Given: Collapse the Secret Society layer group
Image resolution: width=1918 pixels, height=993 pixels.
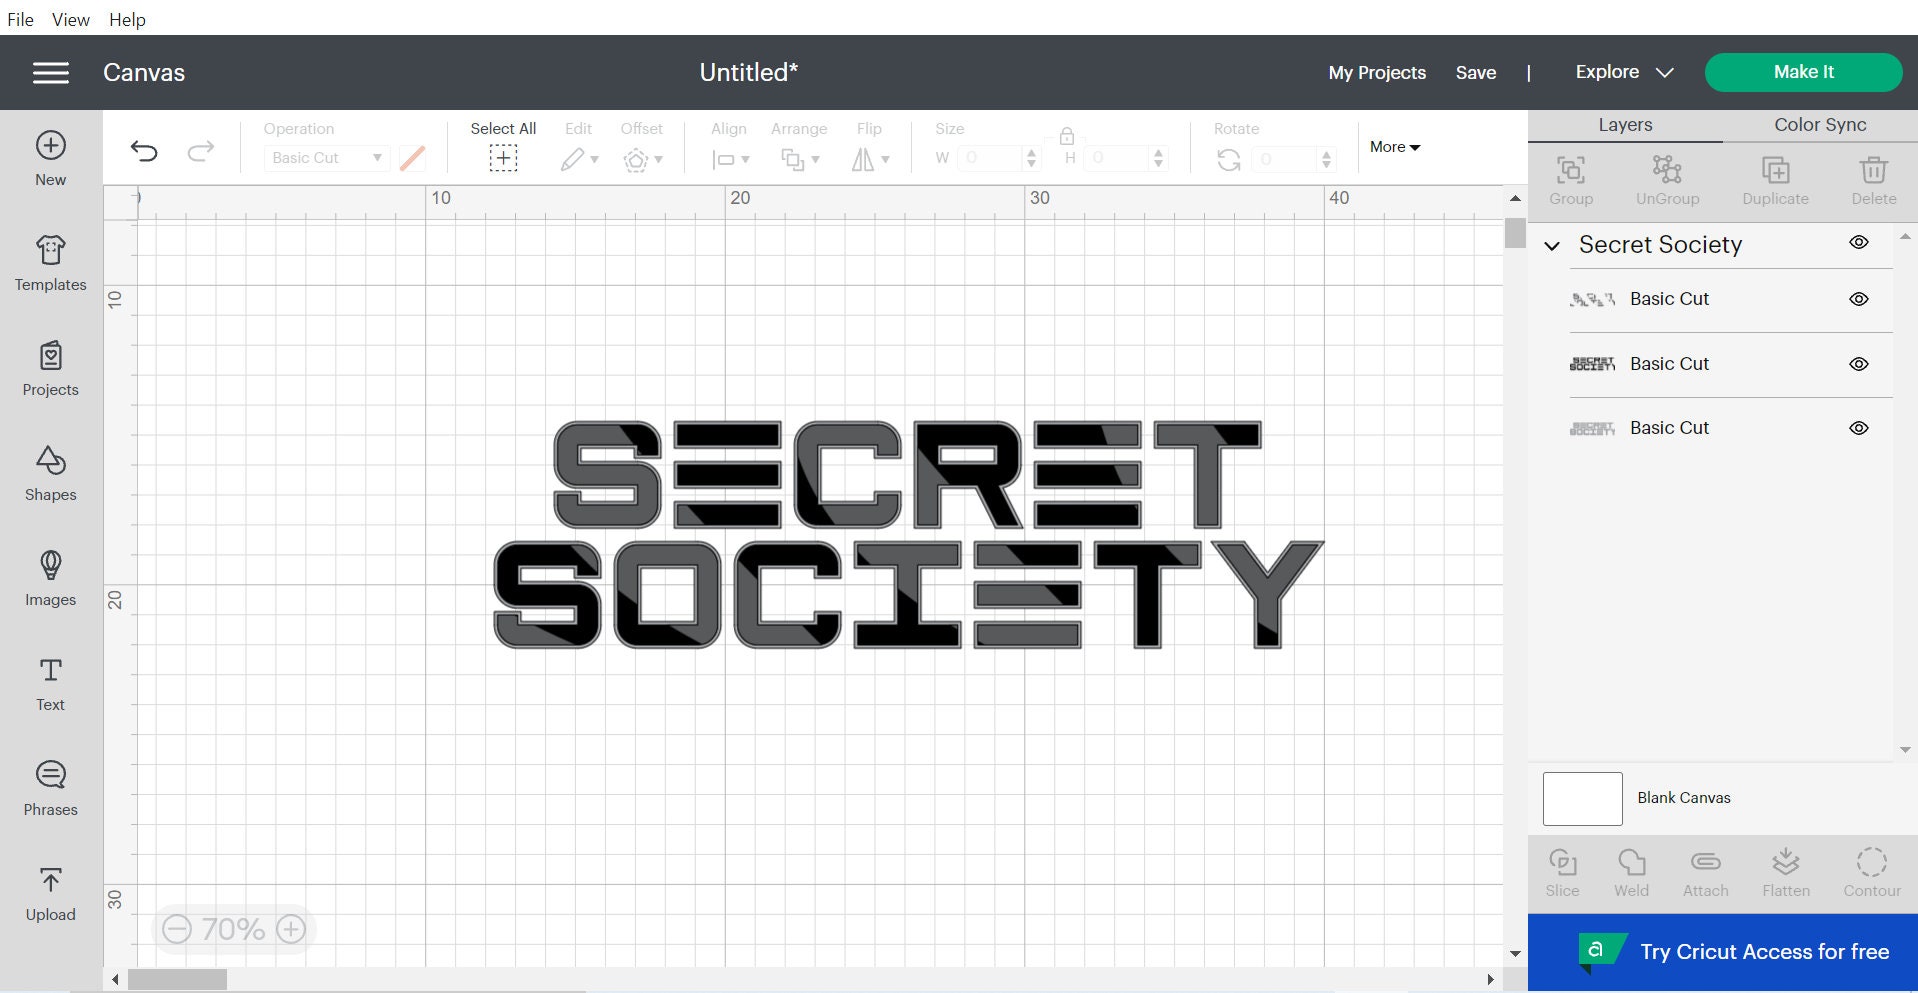Looking at the screenshot, I should [1551, 245].
